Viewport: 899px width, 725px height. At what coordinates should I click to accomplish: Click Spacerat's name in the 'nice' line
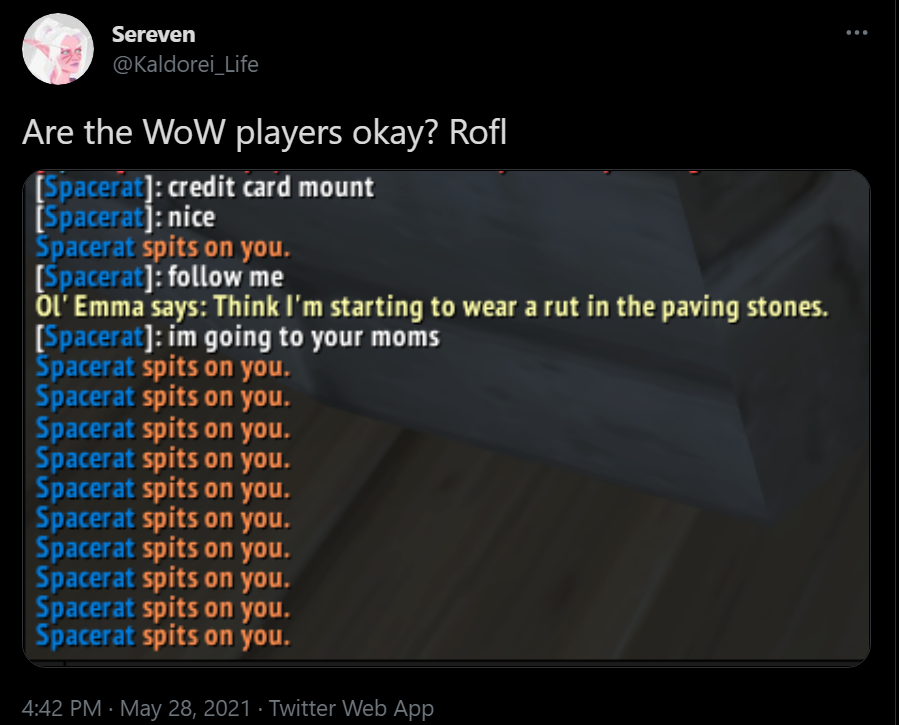pyautogui.click(x=94, y=217)
